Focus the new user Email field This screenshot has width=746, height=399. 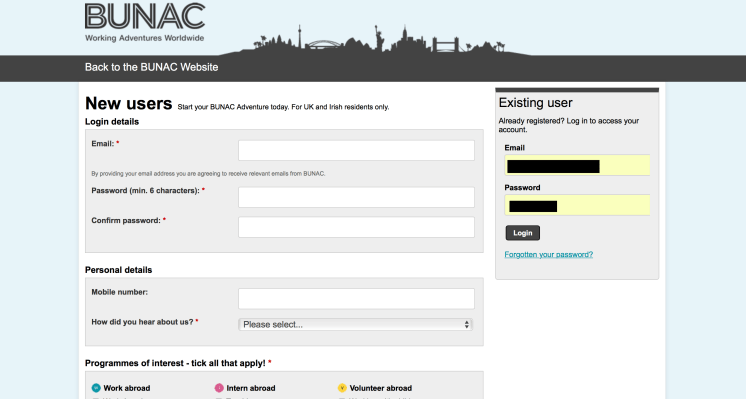(356, 150)
